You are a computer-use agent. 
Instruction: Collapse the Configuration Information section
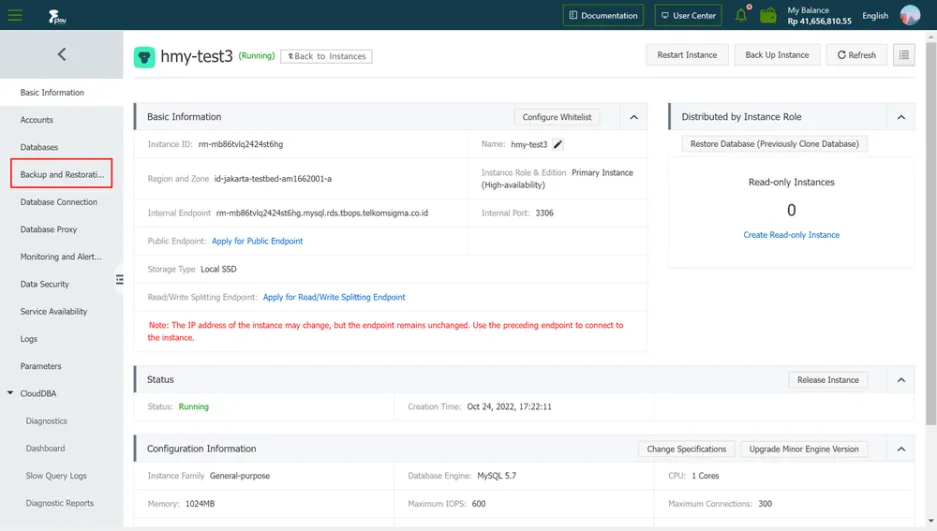tap(901, 449)
